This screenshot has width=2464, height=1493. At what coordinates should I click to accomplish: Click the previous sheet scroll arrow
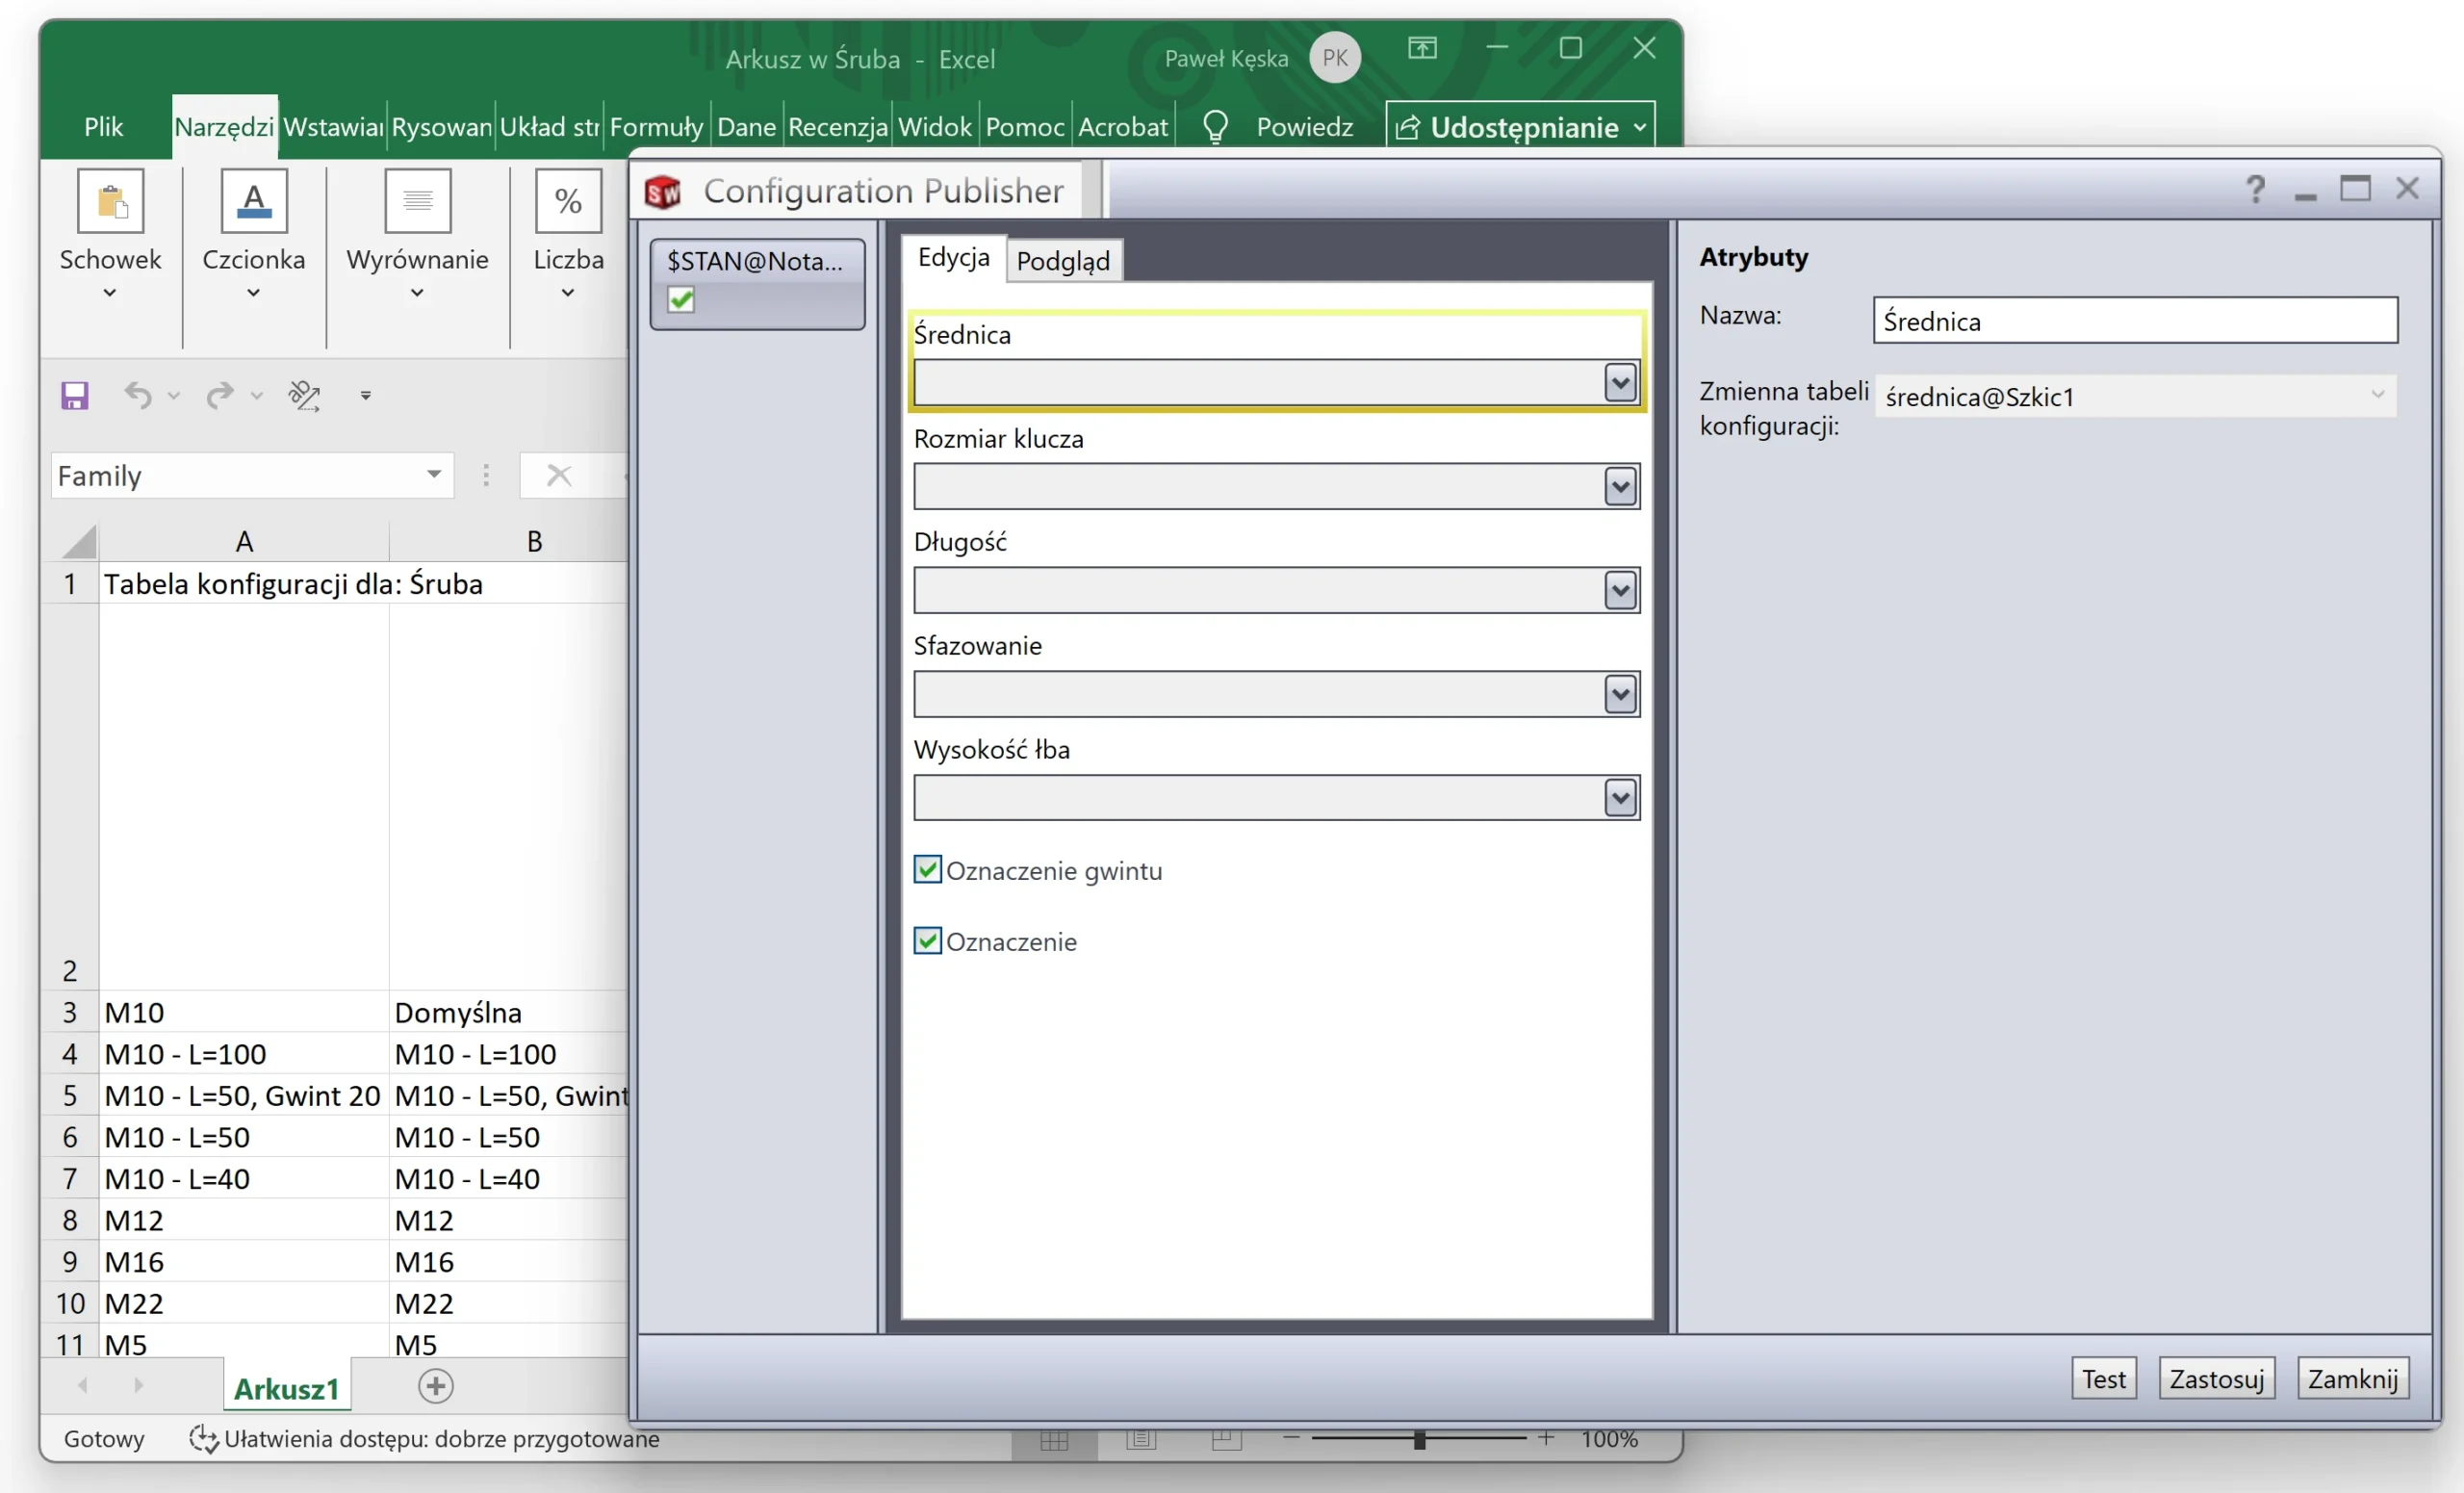(x=83, y=1386)
